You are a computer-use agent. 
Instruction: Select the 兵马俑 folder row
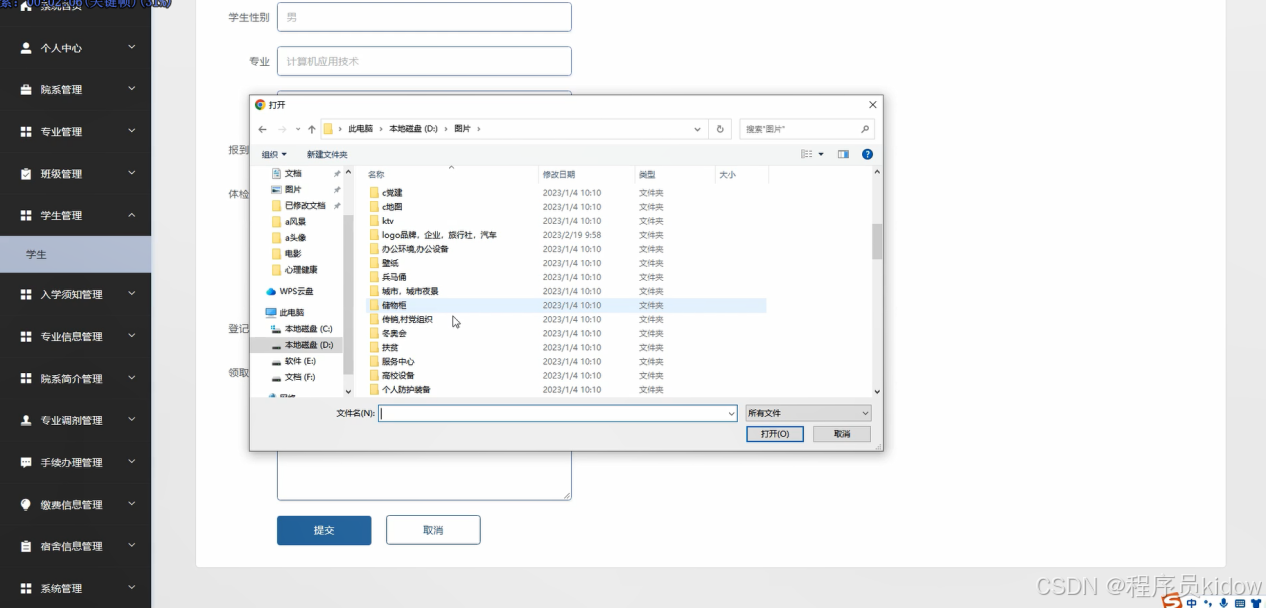[x=566, y=277]
